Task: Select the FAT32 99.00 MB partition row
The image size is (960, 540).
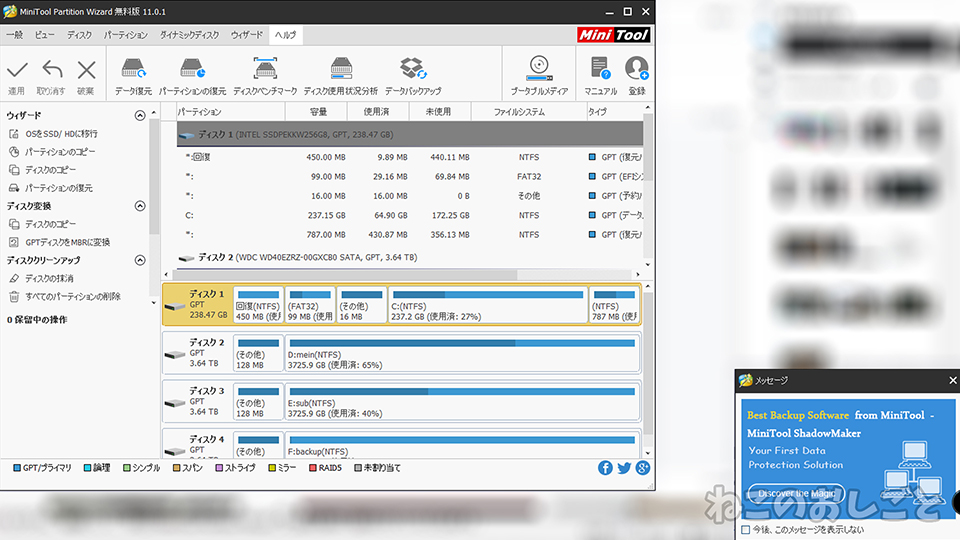Action: pos(410,177)
